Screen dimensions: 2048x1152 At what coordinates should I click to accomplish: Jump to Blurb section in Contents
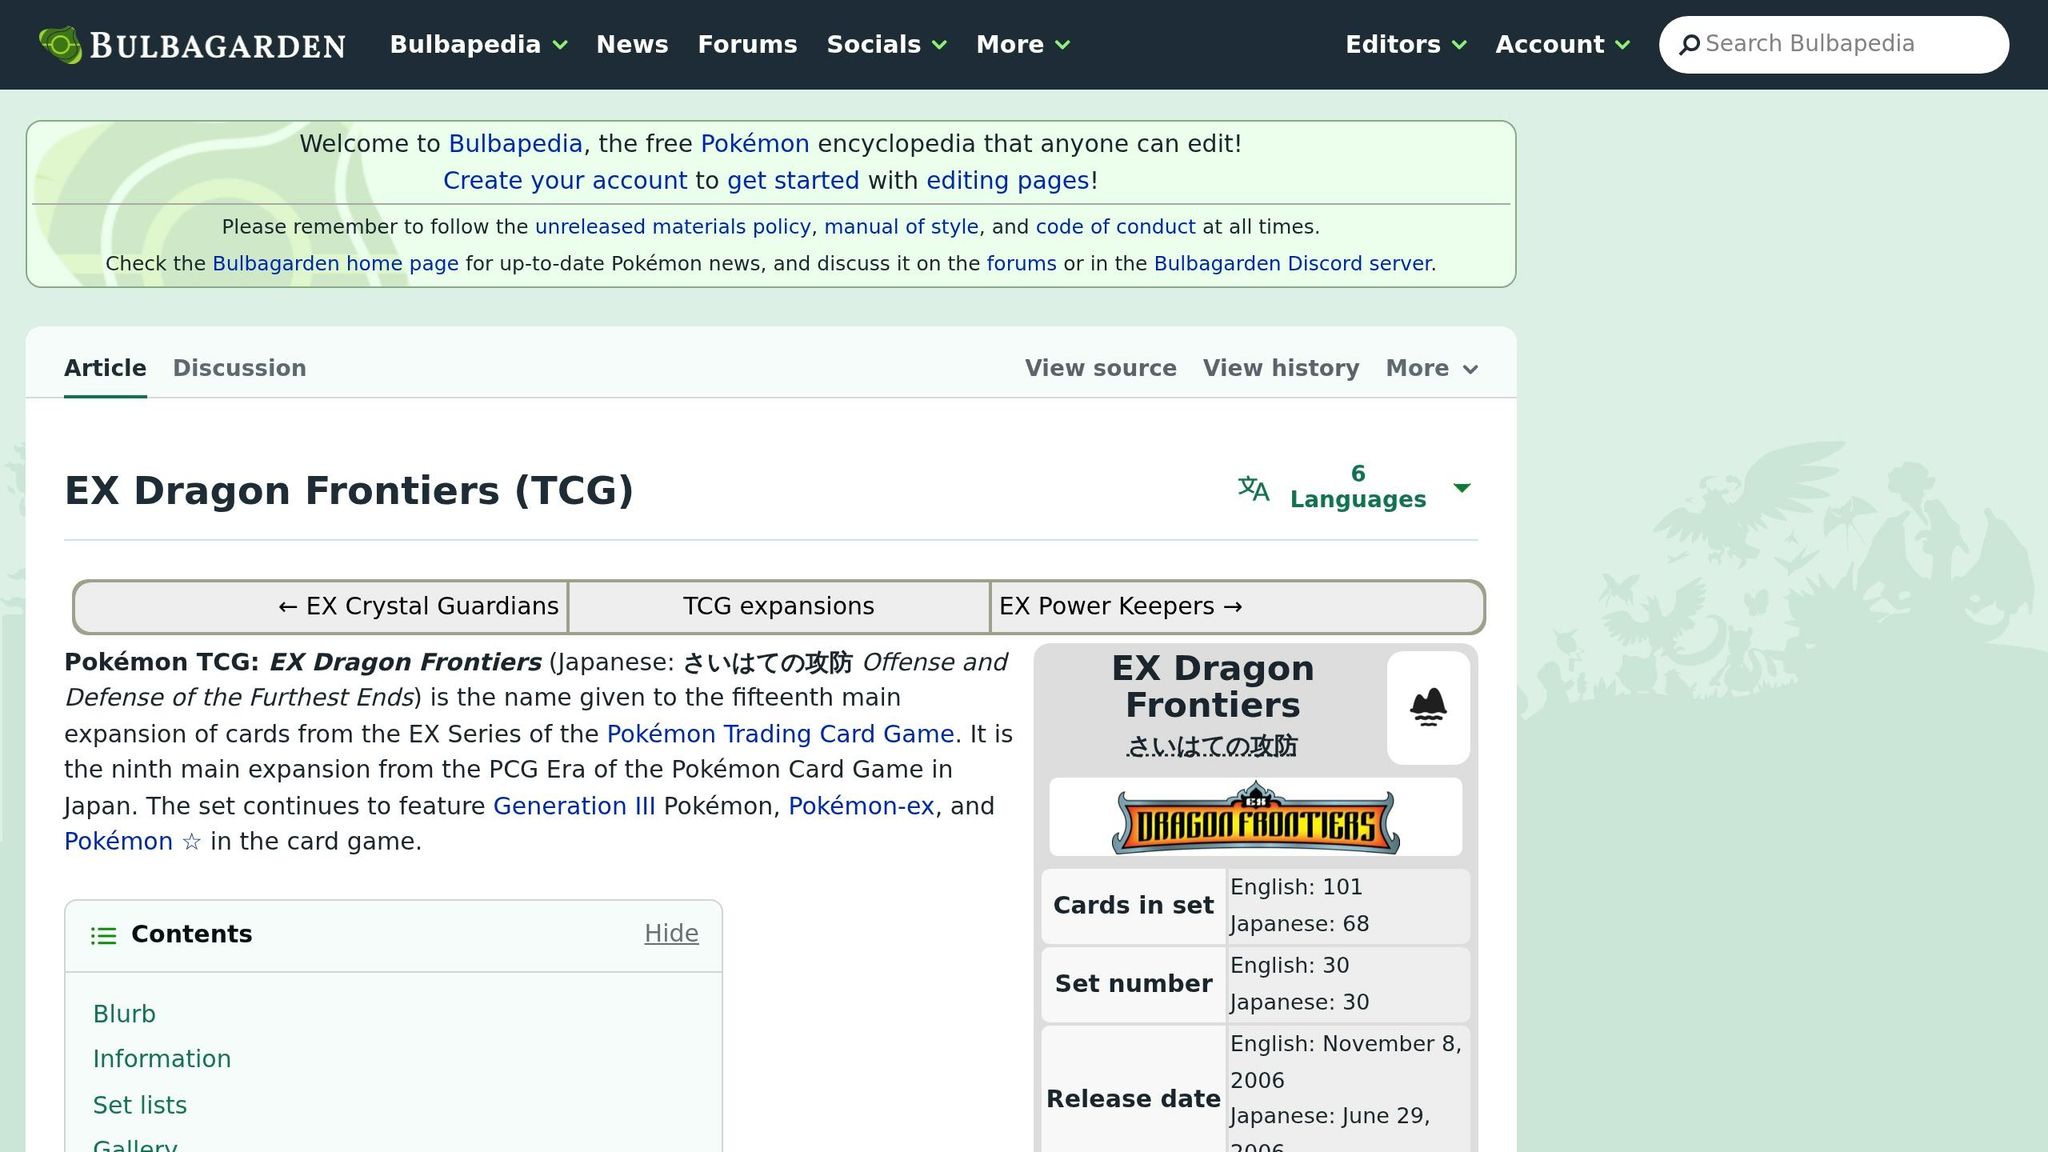124,1014
